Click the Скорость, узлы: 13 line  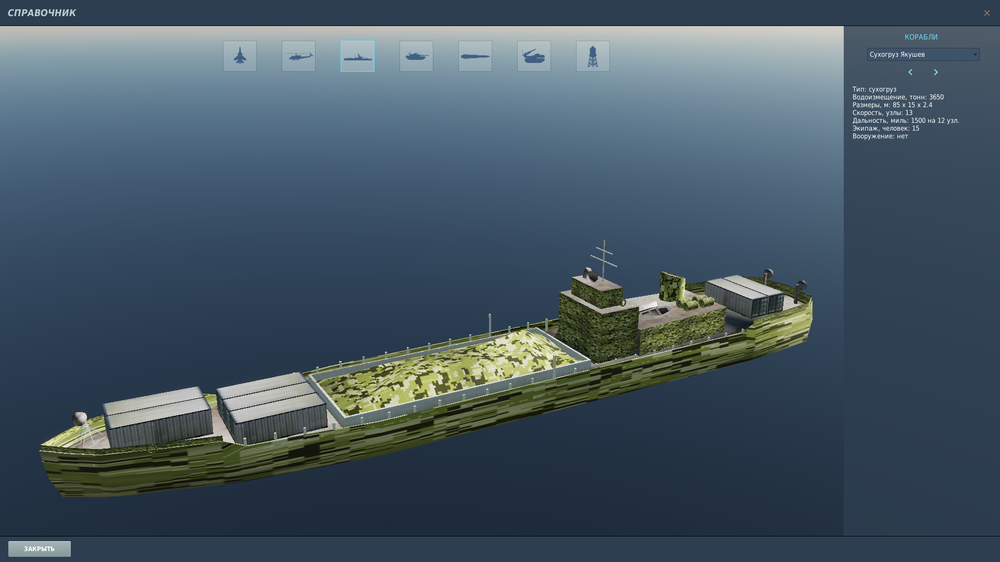(x=882, y=112)
